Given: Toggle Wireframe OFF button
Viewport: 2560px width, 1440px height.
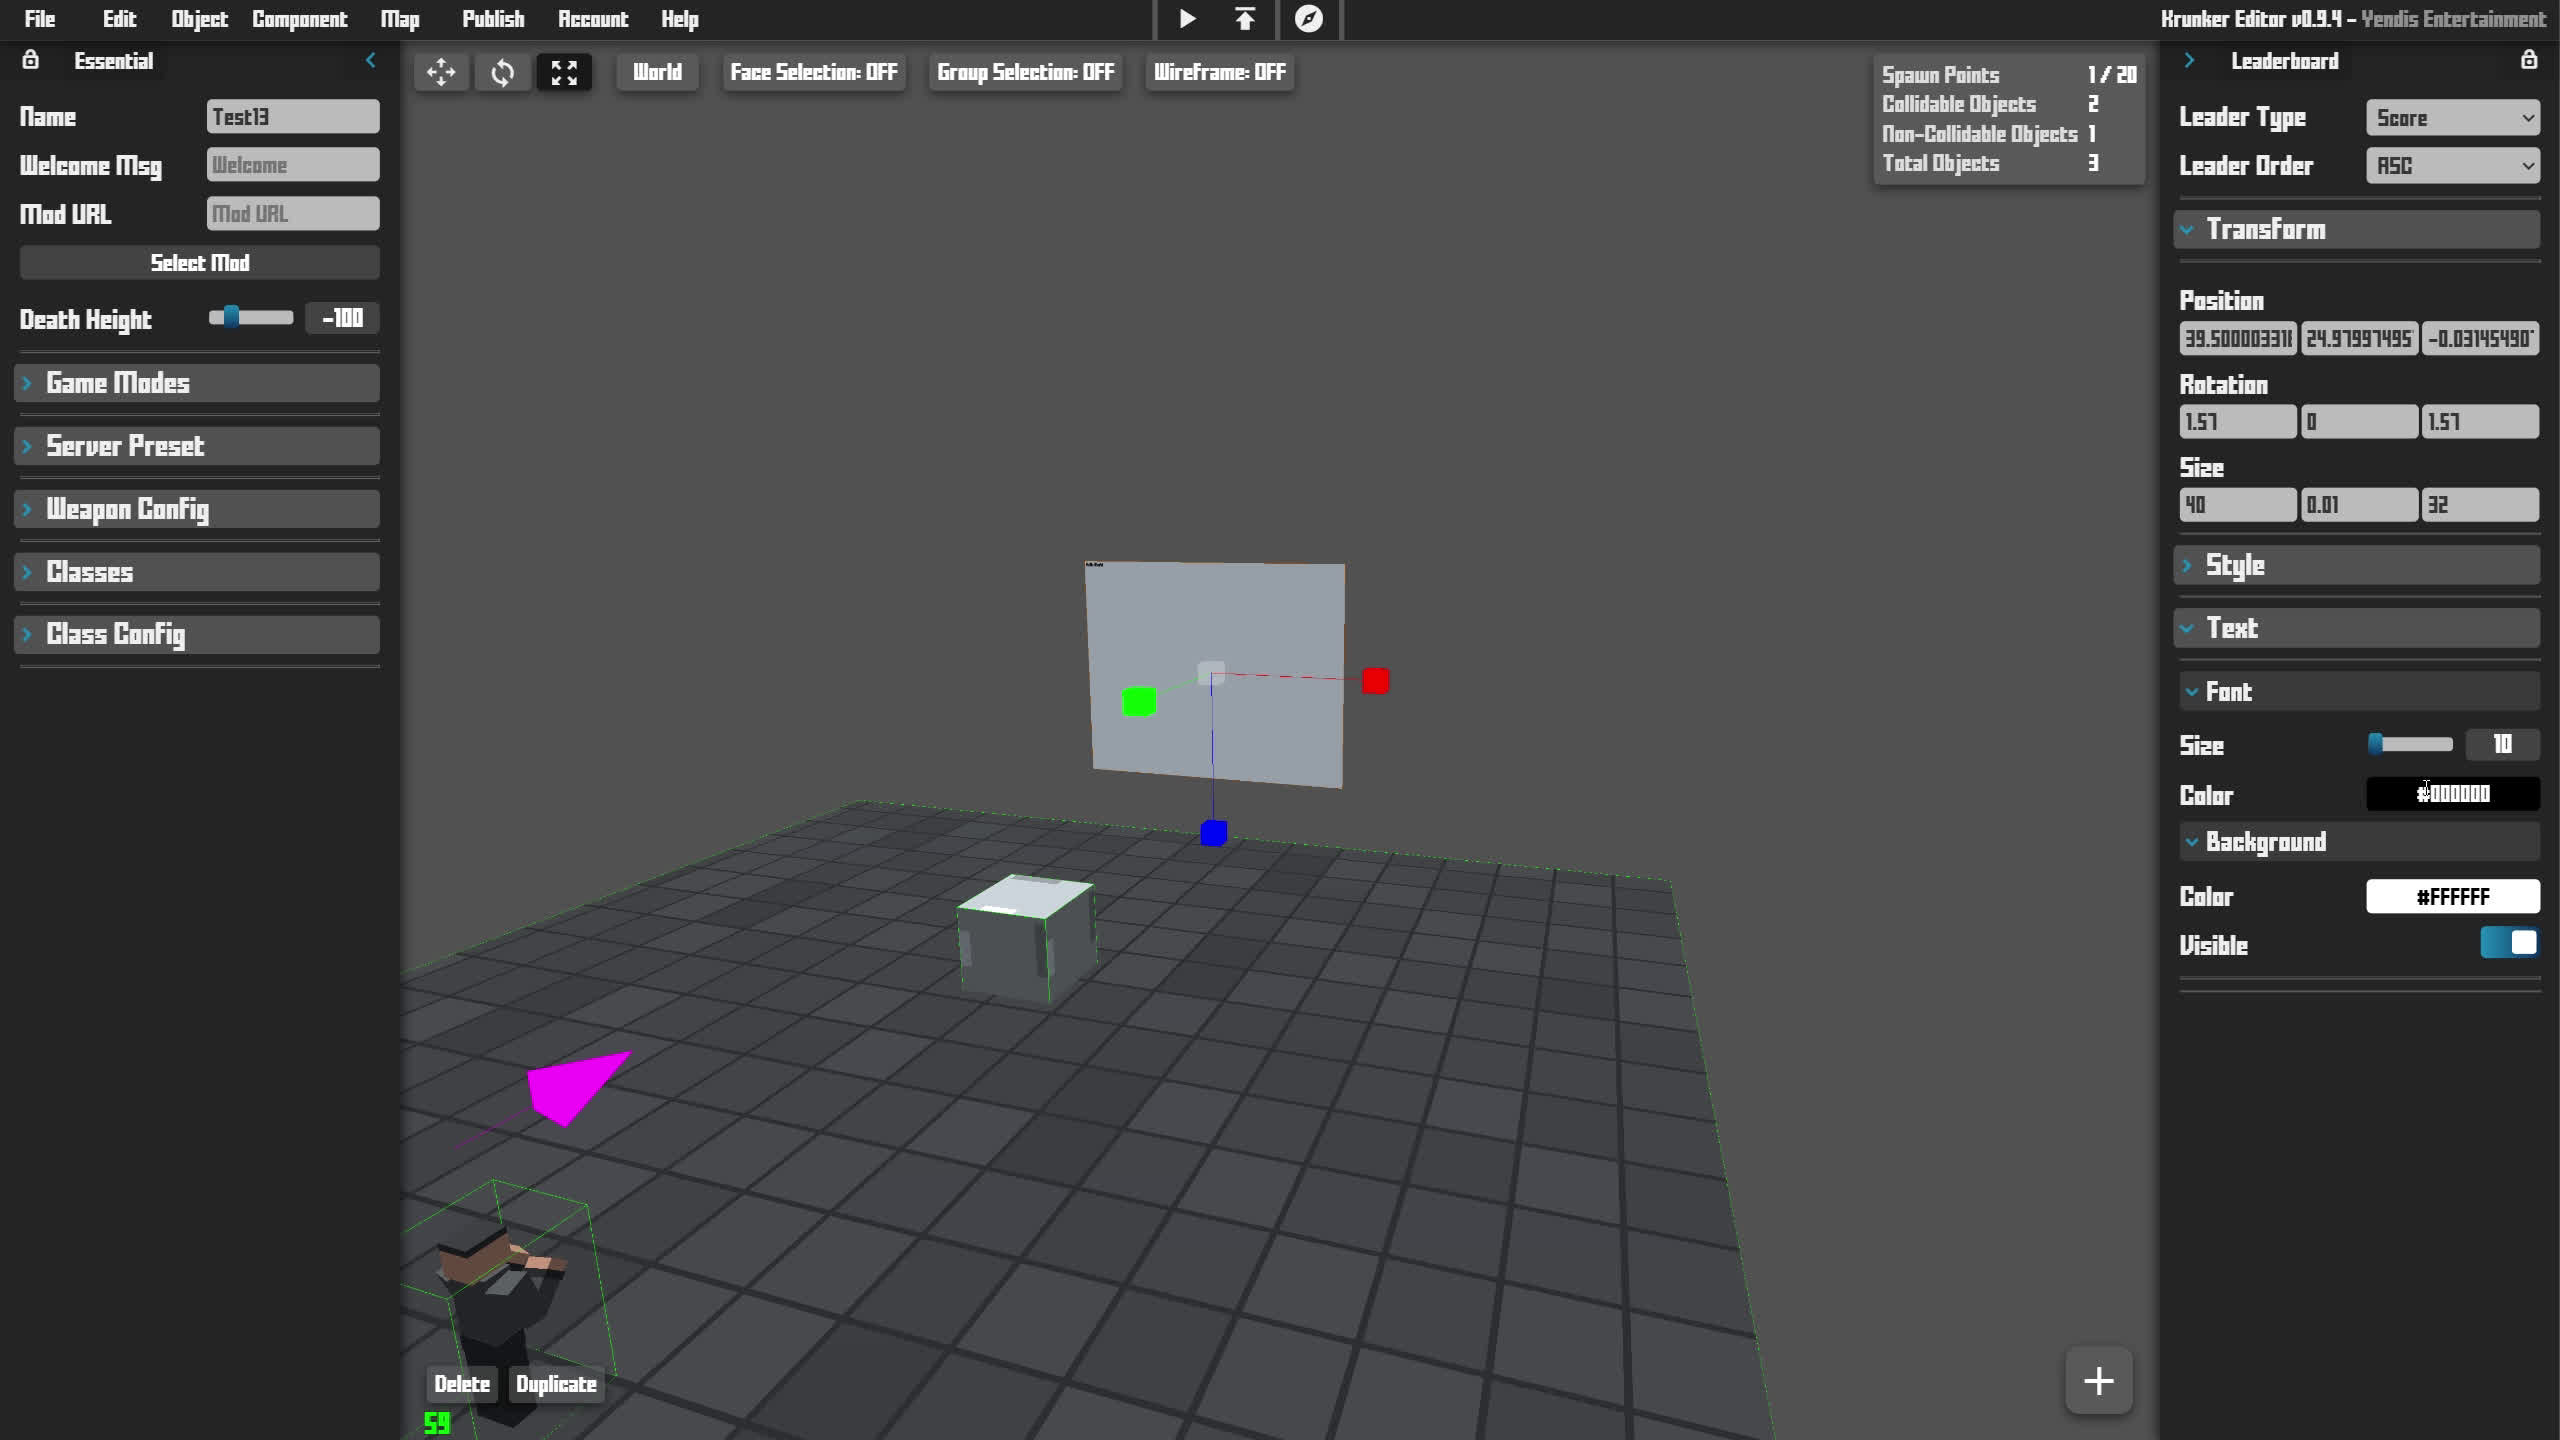Looking at the screenshot, I should (x=1219, y=72).
